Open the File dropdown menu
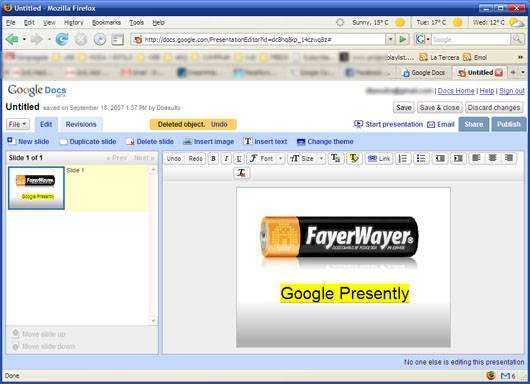Viewport: 530px width, 384px height. click(18, 124)
